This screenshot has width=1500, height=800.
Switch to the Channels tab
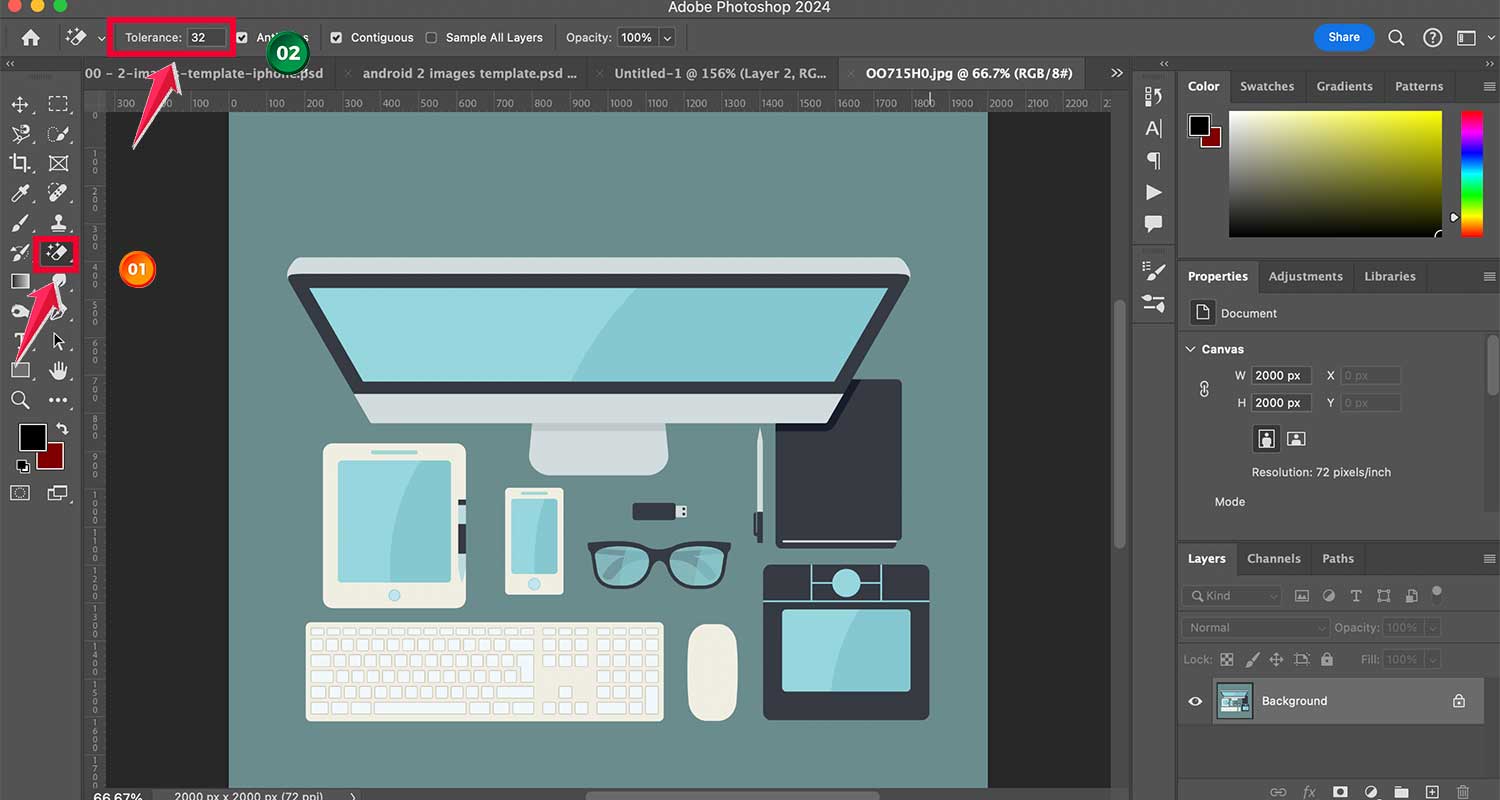(x=1273, y=559)
